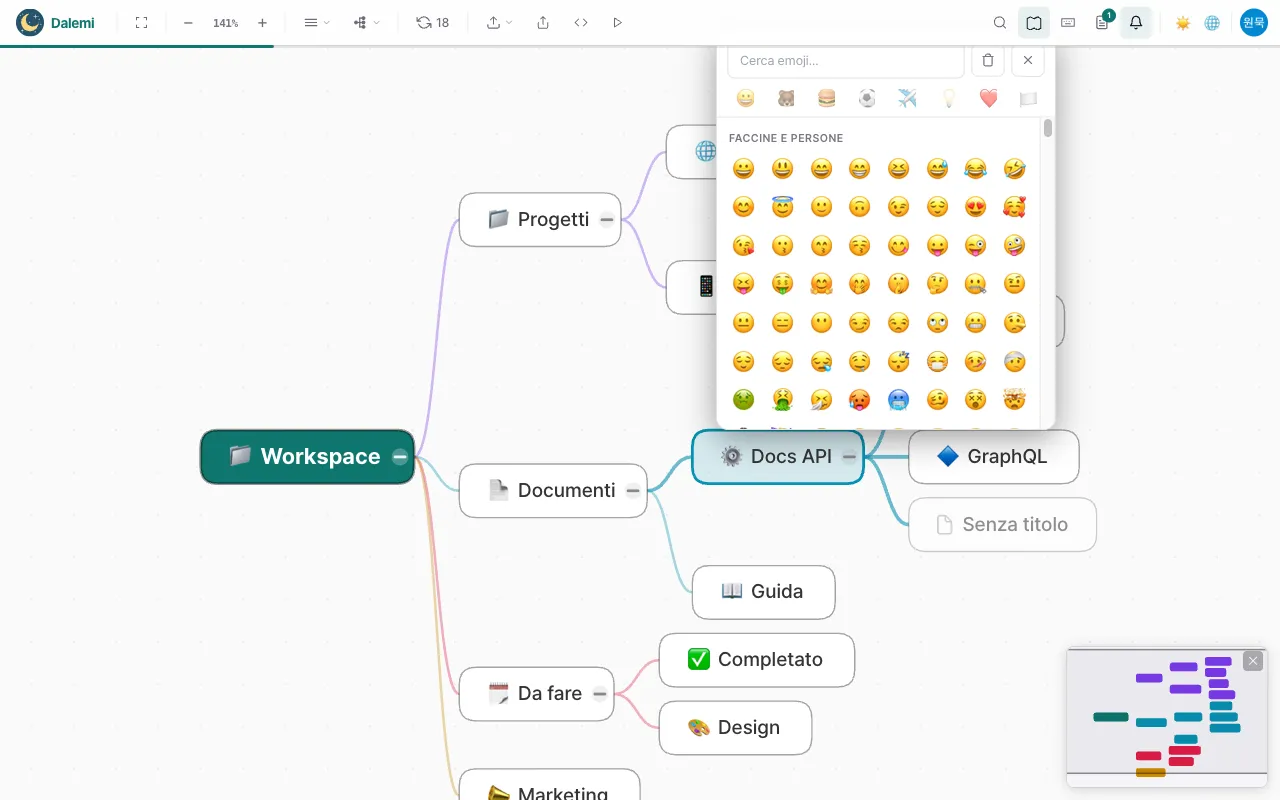Screen dimensions: 1280x800
Task: Select the Guida node
Action: point(763,592)
